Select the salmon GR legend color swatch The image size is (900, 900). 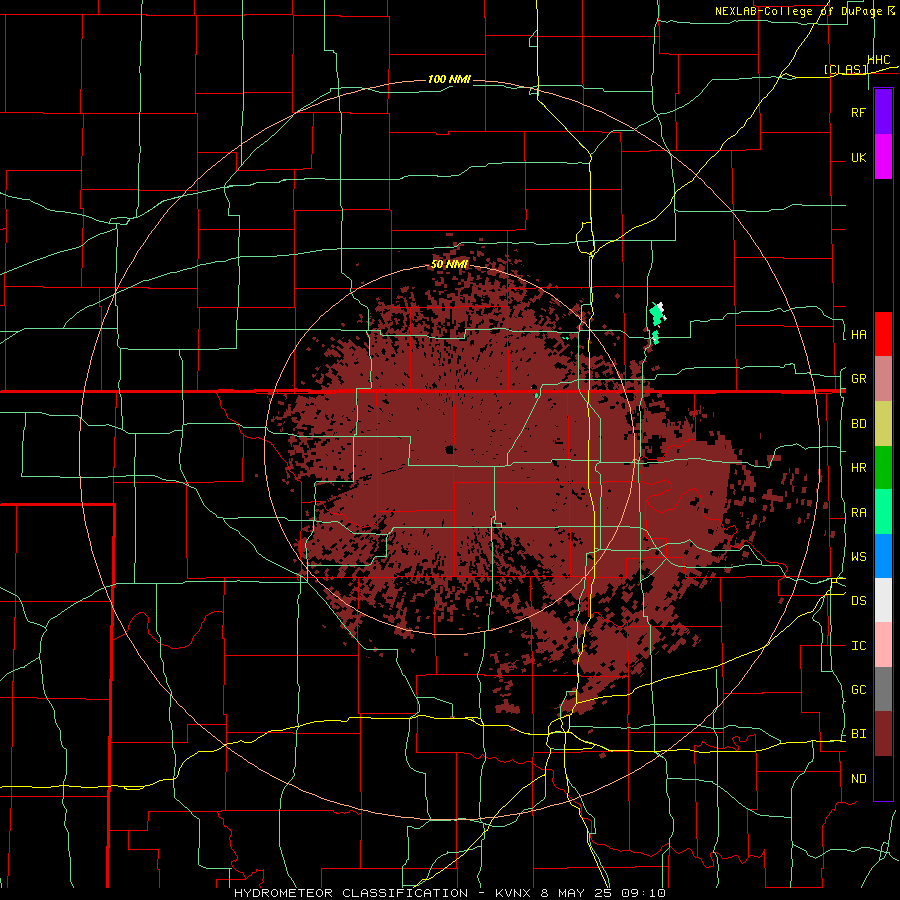tap(883, 378)
